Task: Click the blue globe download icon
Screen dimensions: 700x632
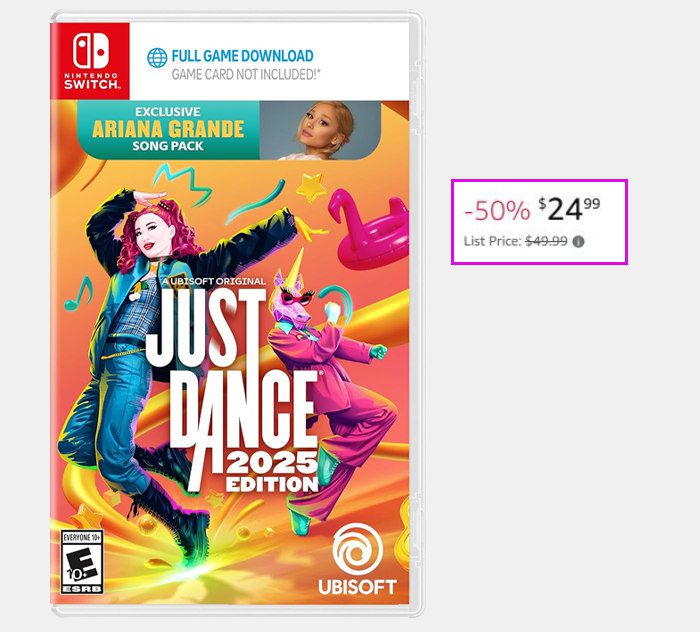Action: (157, 58)
